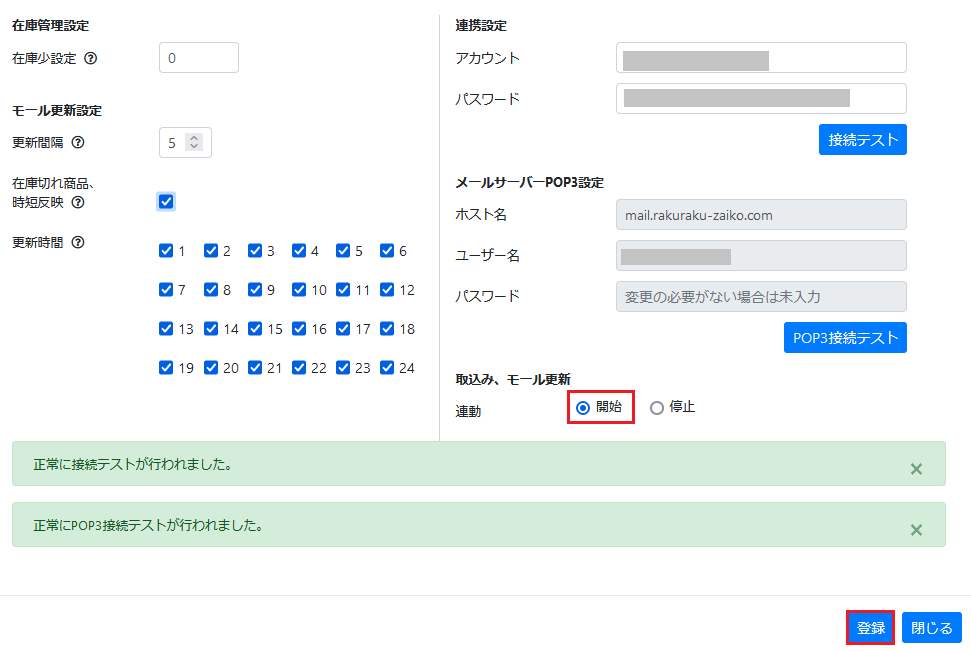Uncheck update hour 16 checkbox
The image size is (971, 651).
(x=298, y=328)
